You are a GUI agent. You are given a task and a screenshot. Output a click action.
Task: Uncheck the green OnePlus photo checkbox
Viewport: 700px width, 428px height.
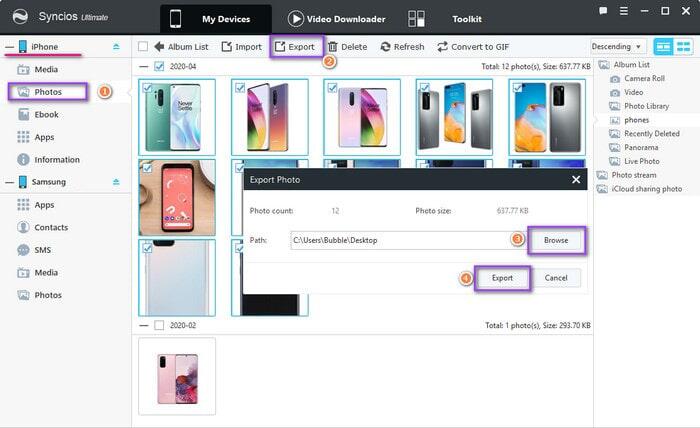tap(147, 88)
